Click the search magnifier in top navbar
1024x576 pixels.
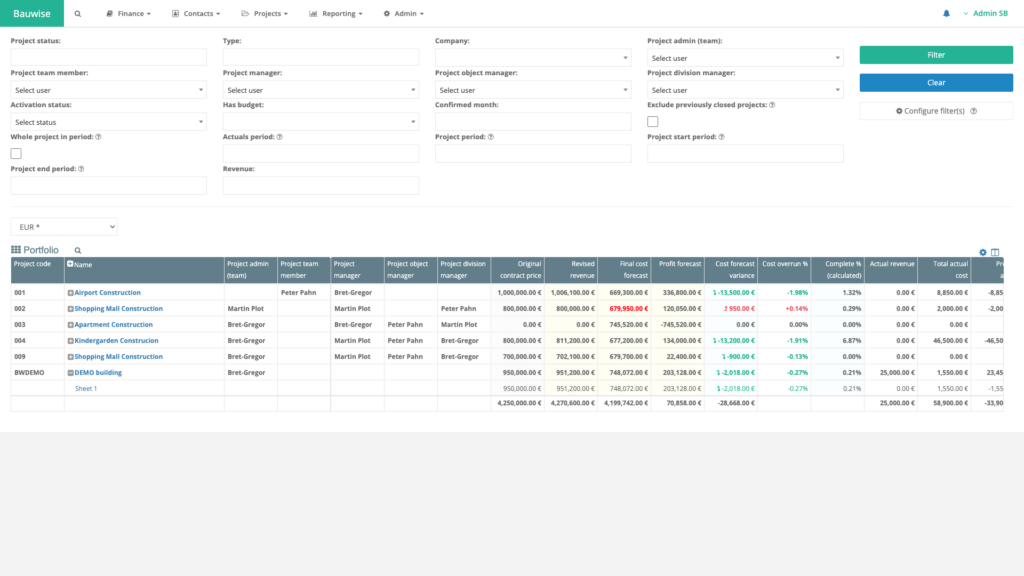pyautogui.click(x=78, y=14)
